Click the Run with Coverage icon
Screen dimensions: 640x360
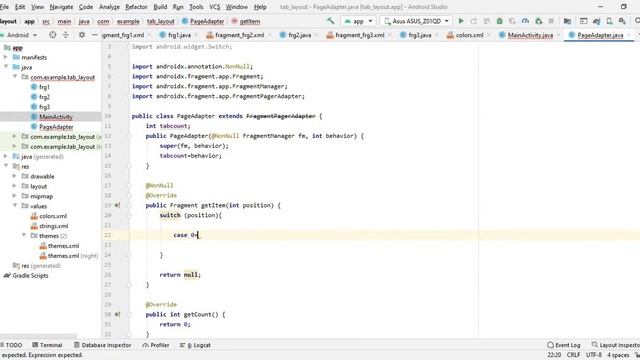click(512, 21)
